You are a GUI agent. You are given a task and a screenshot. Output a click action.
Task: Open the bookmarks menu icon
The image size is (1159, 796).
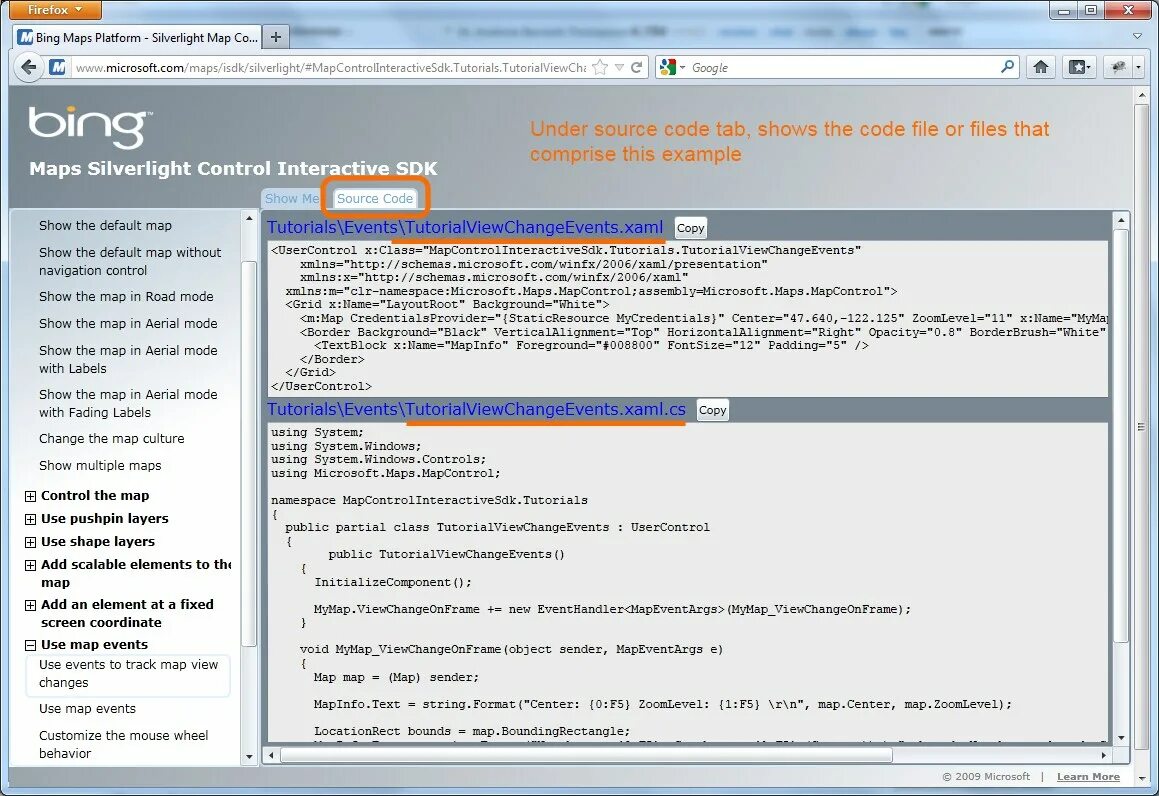(x=1080, y=67)
